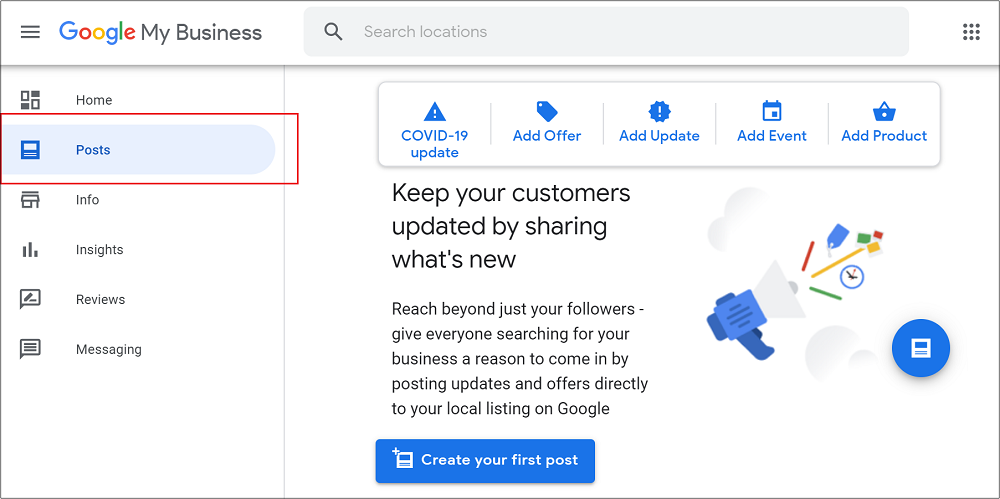Image resolution: width=1000 pixels, height=499 pixels.
Task: Open the Google apps grid
Action: coord(971,32)
